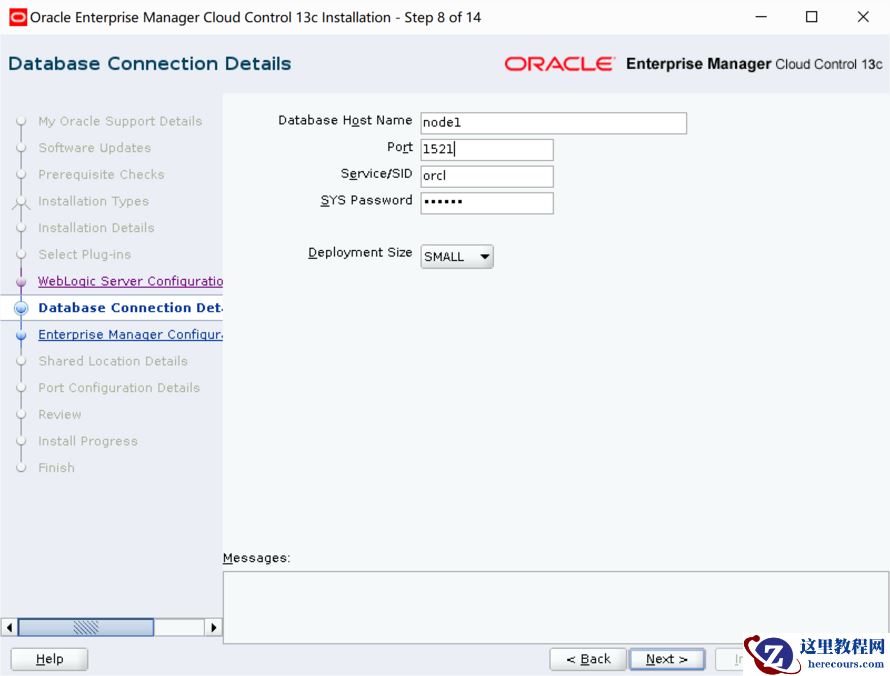Click 'Installation Details' step text
The width and height of the screenshot is (890, 676).
click(96, 228)
